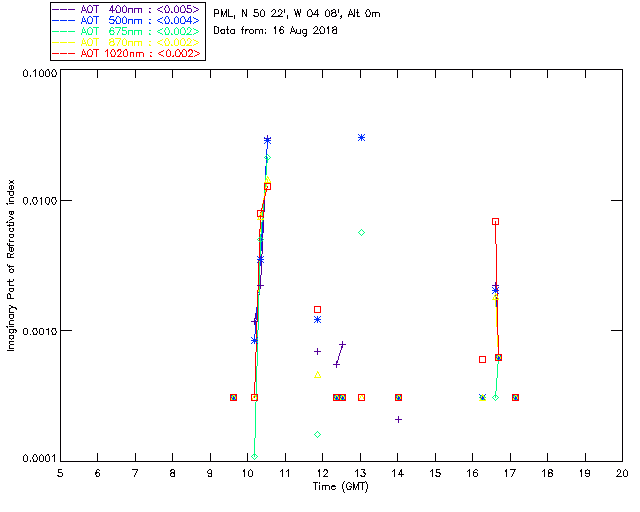This screenshot has height=512, width=640.
Task: Click the x-axis tick label 12
Action: [322, 473]
